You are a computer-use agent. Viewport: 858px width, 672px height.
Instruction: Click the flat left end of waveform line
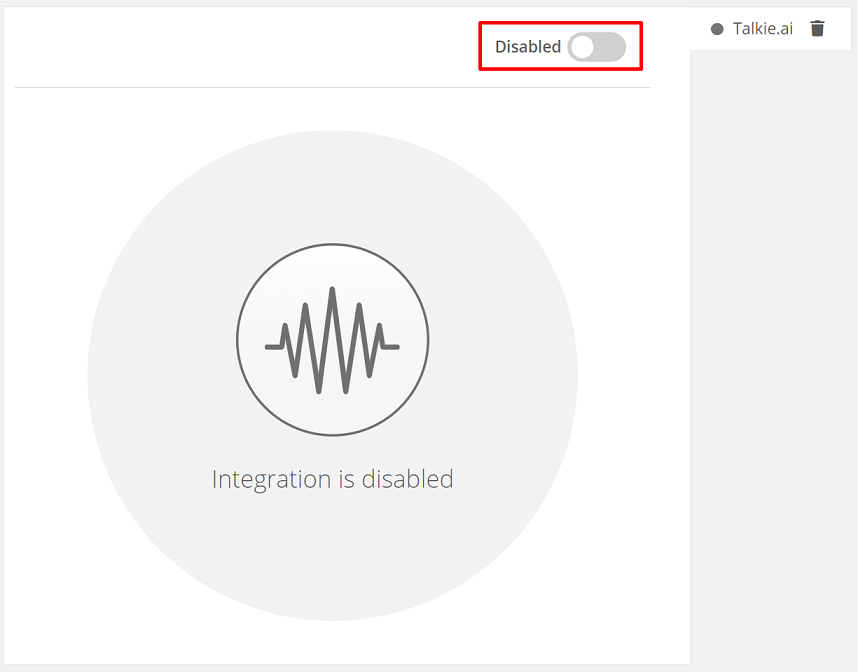coord(274,347)
